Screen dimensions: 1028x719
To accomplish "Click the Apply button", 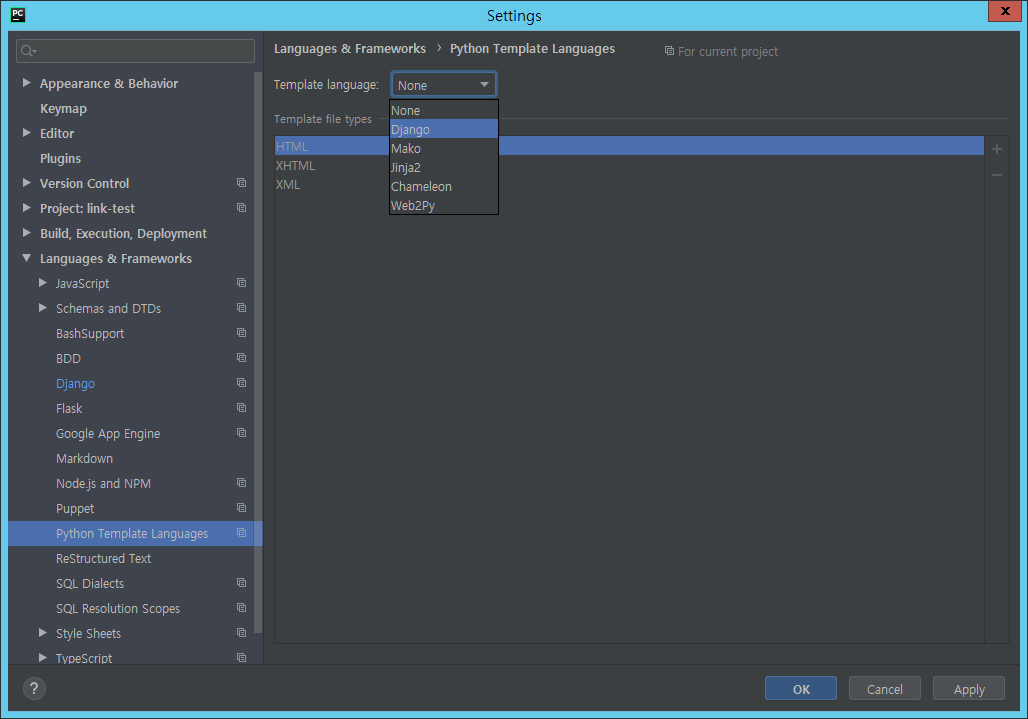I will point(969,689).
